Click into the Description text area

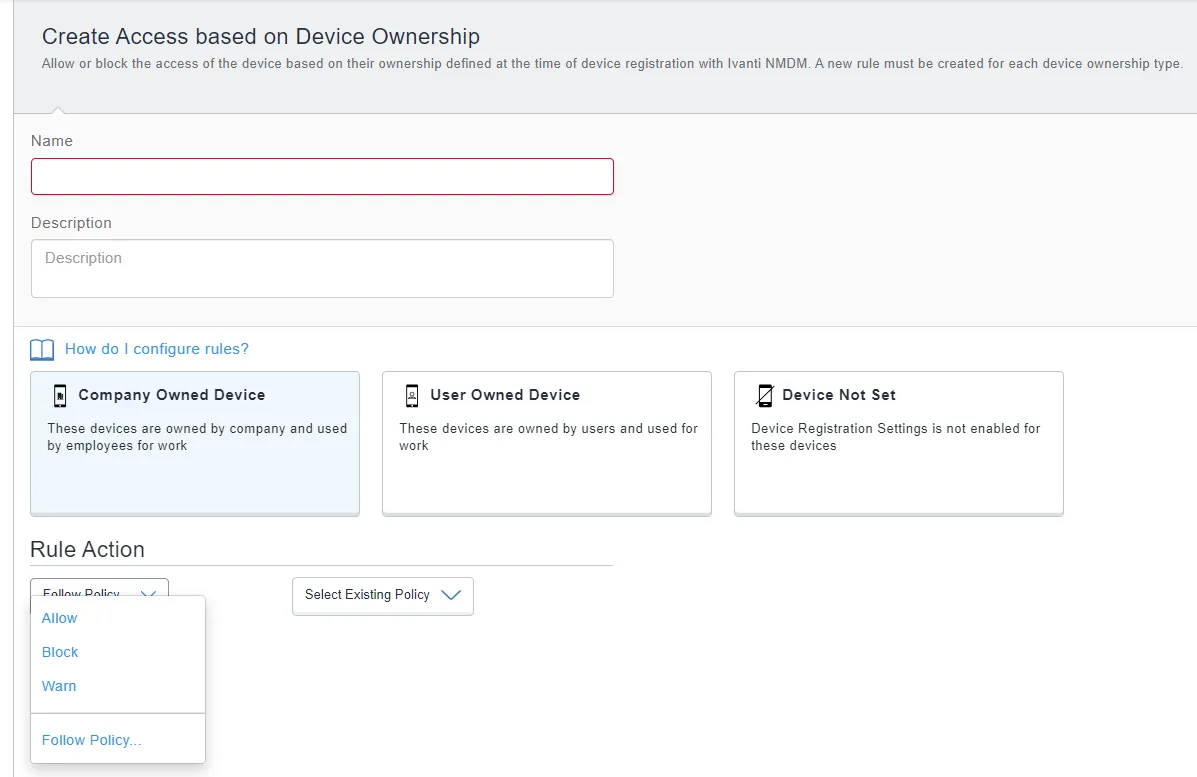322,269
